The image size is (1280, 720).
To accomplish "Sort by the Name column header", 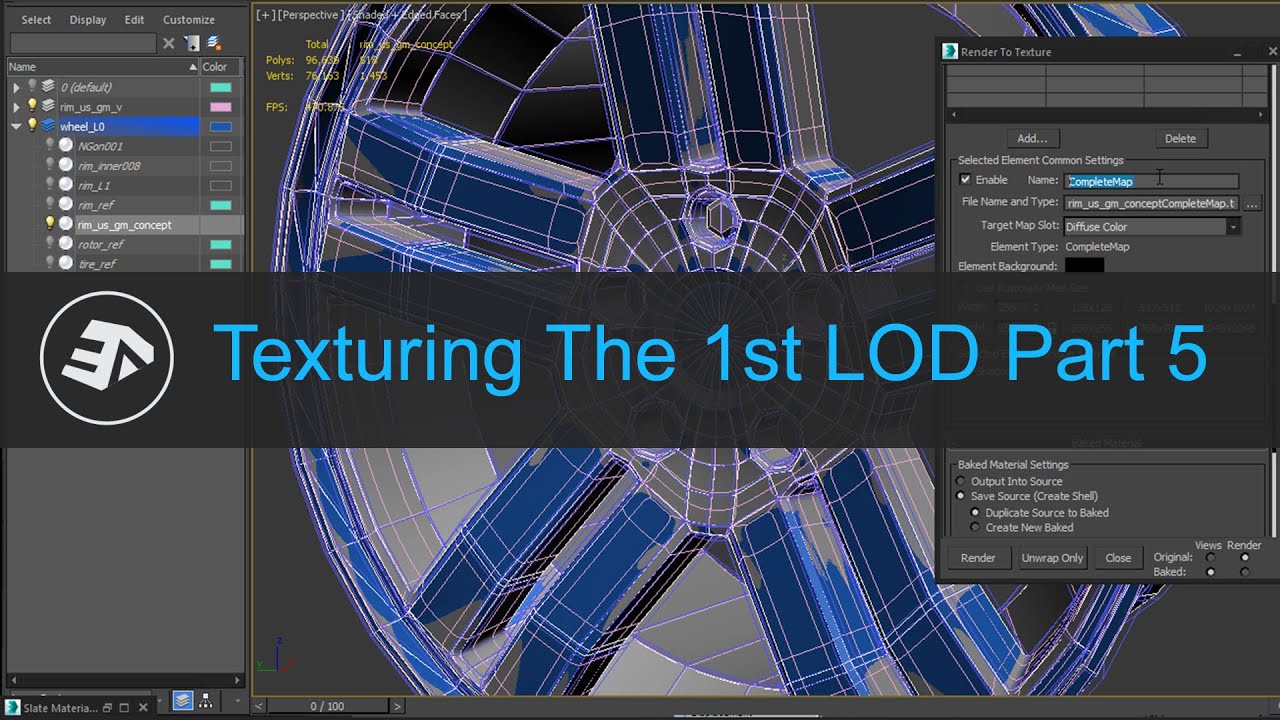I will point(103,67).
